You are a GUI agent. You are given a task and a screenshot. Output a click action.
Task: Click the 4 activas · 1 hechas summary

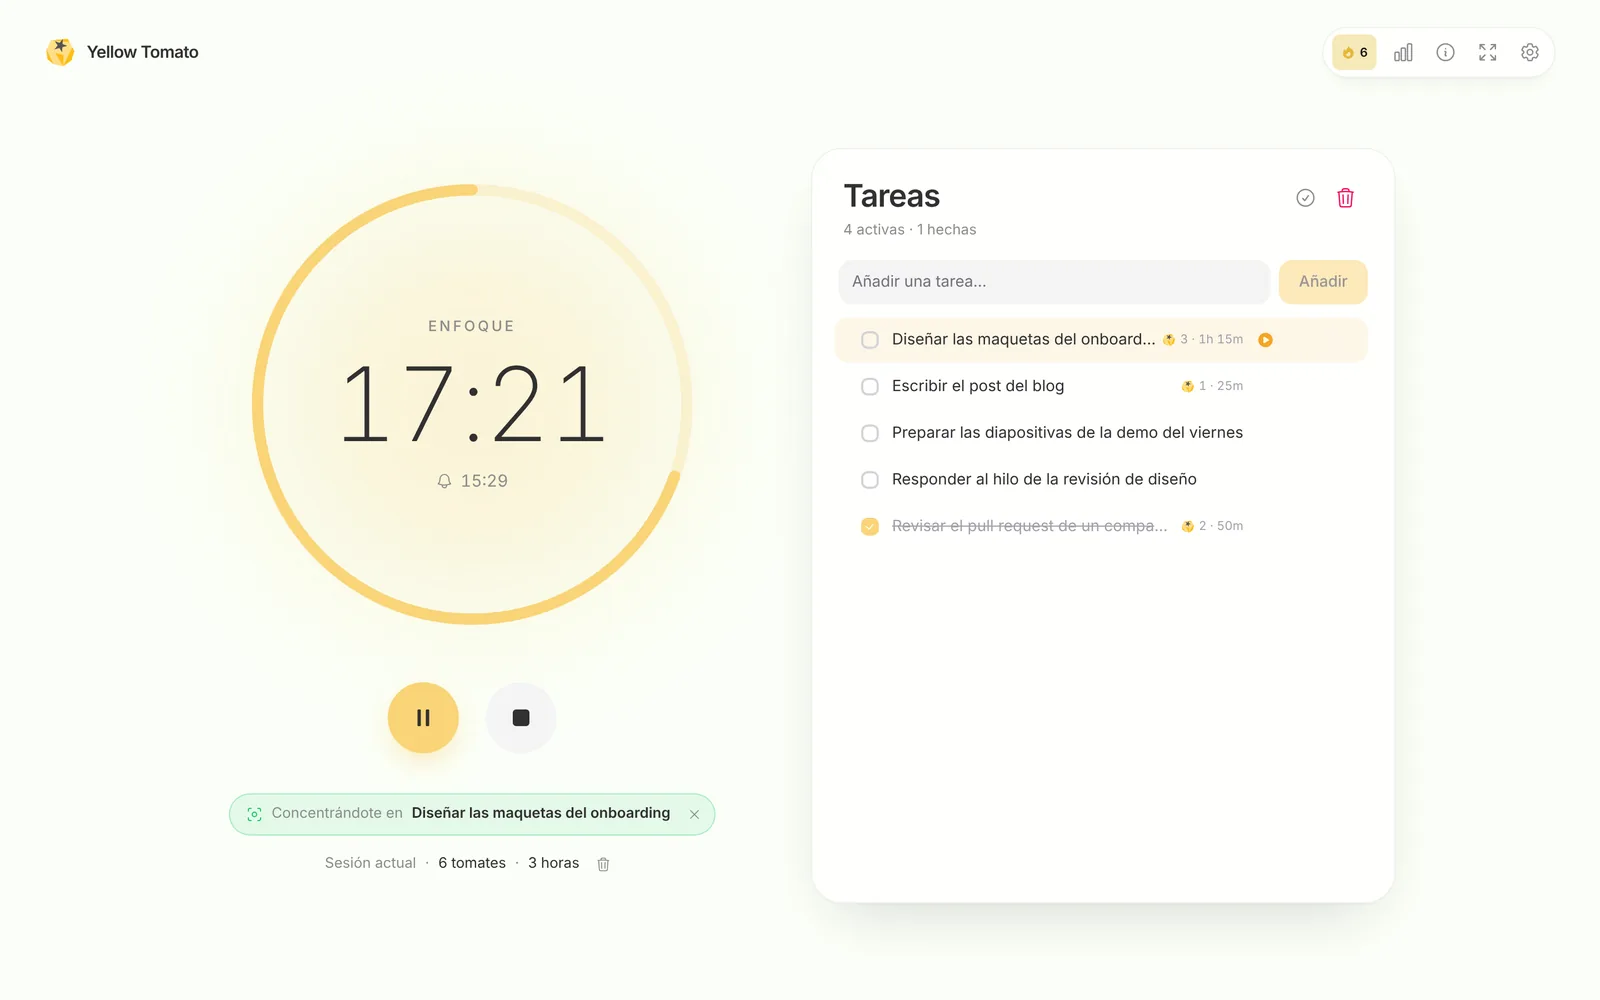coord(910,230)
